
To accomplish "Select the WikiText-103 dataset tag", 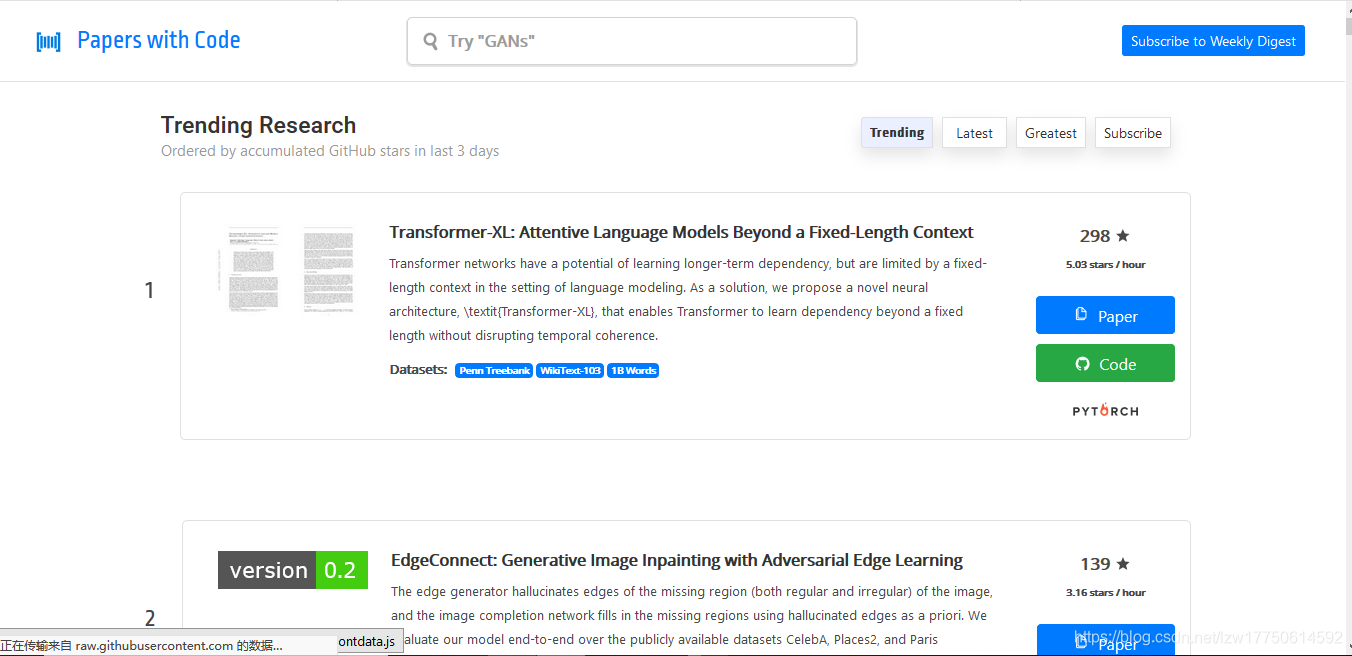I will [570, 371].
